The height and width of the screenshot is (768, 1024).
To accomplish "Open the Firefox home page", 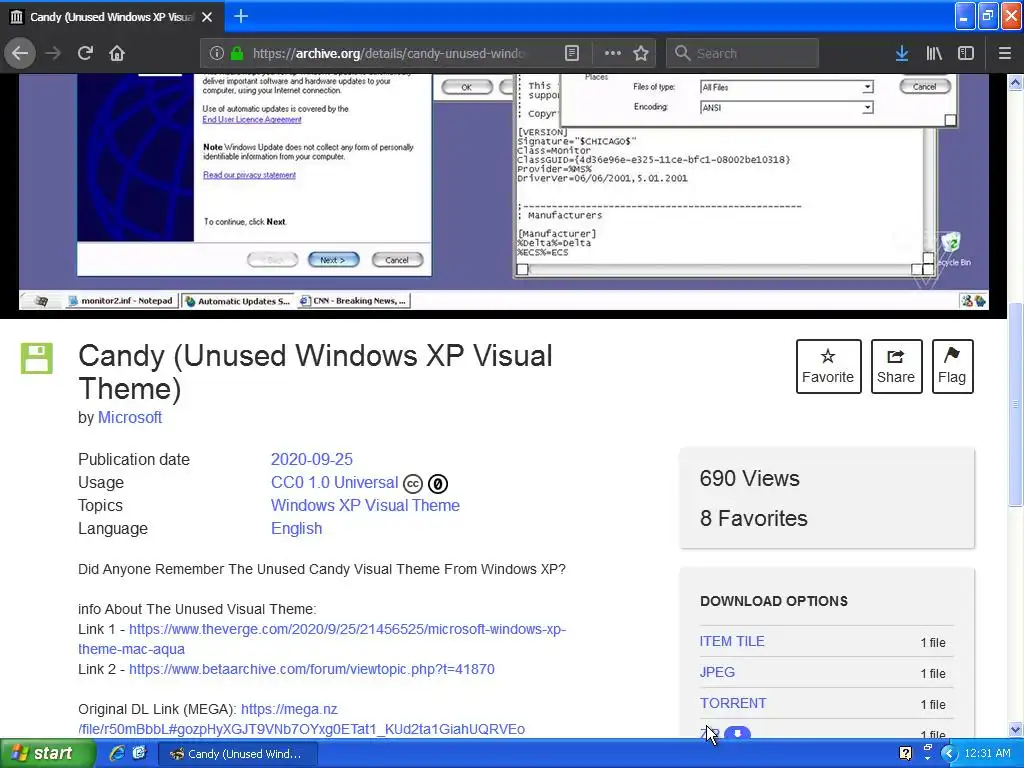I will (117, 53).
